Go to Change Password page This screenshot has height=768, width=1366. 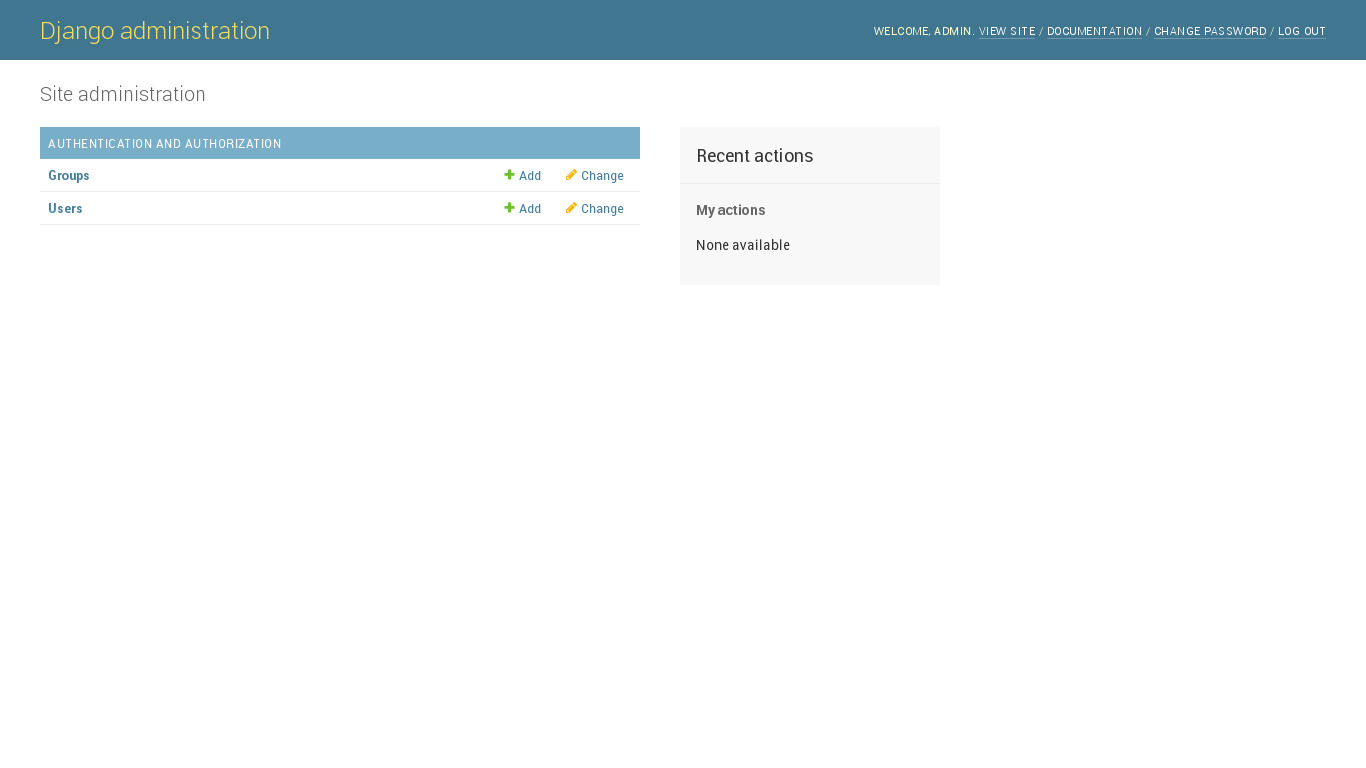pos(1210,32)
